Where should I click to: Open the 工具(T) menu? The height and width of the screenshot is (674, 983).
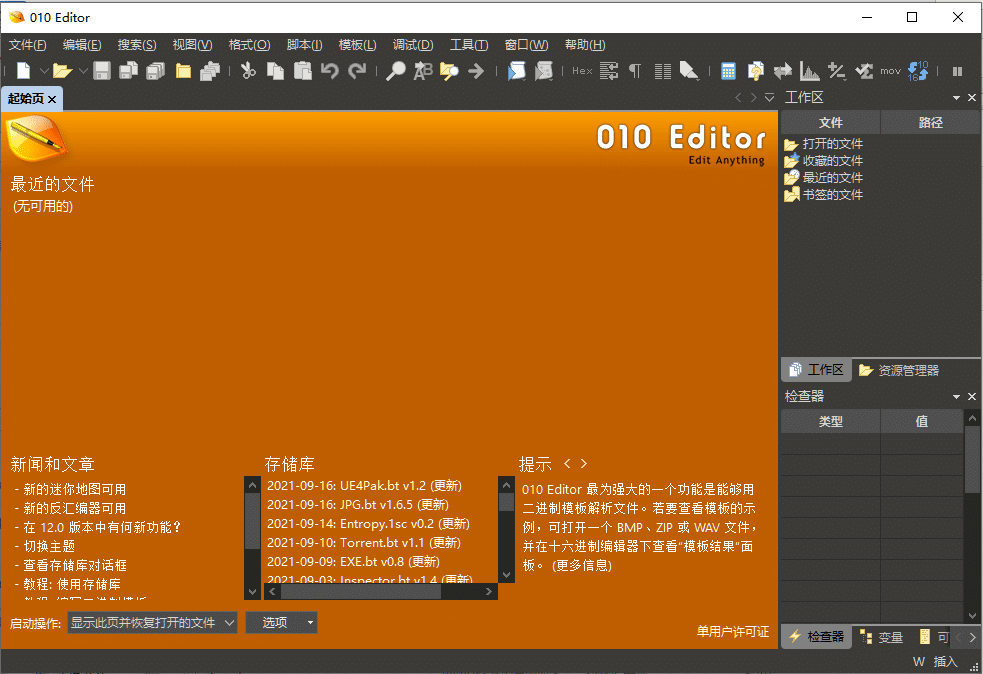coord(469,45)
